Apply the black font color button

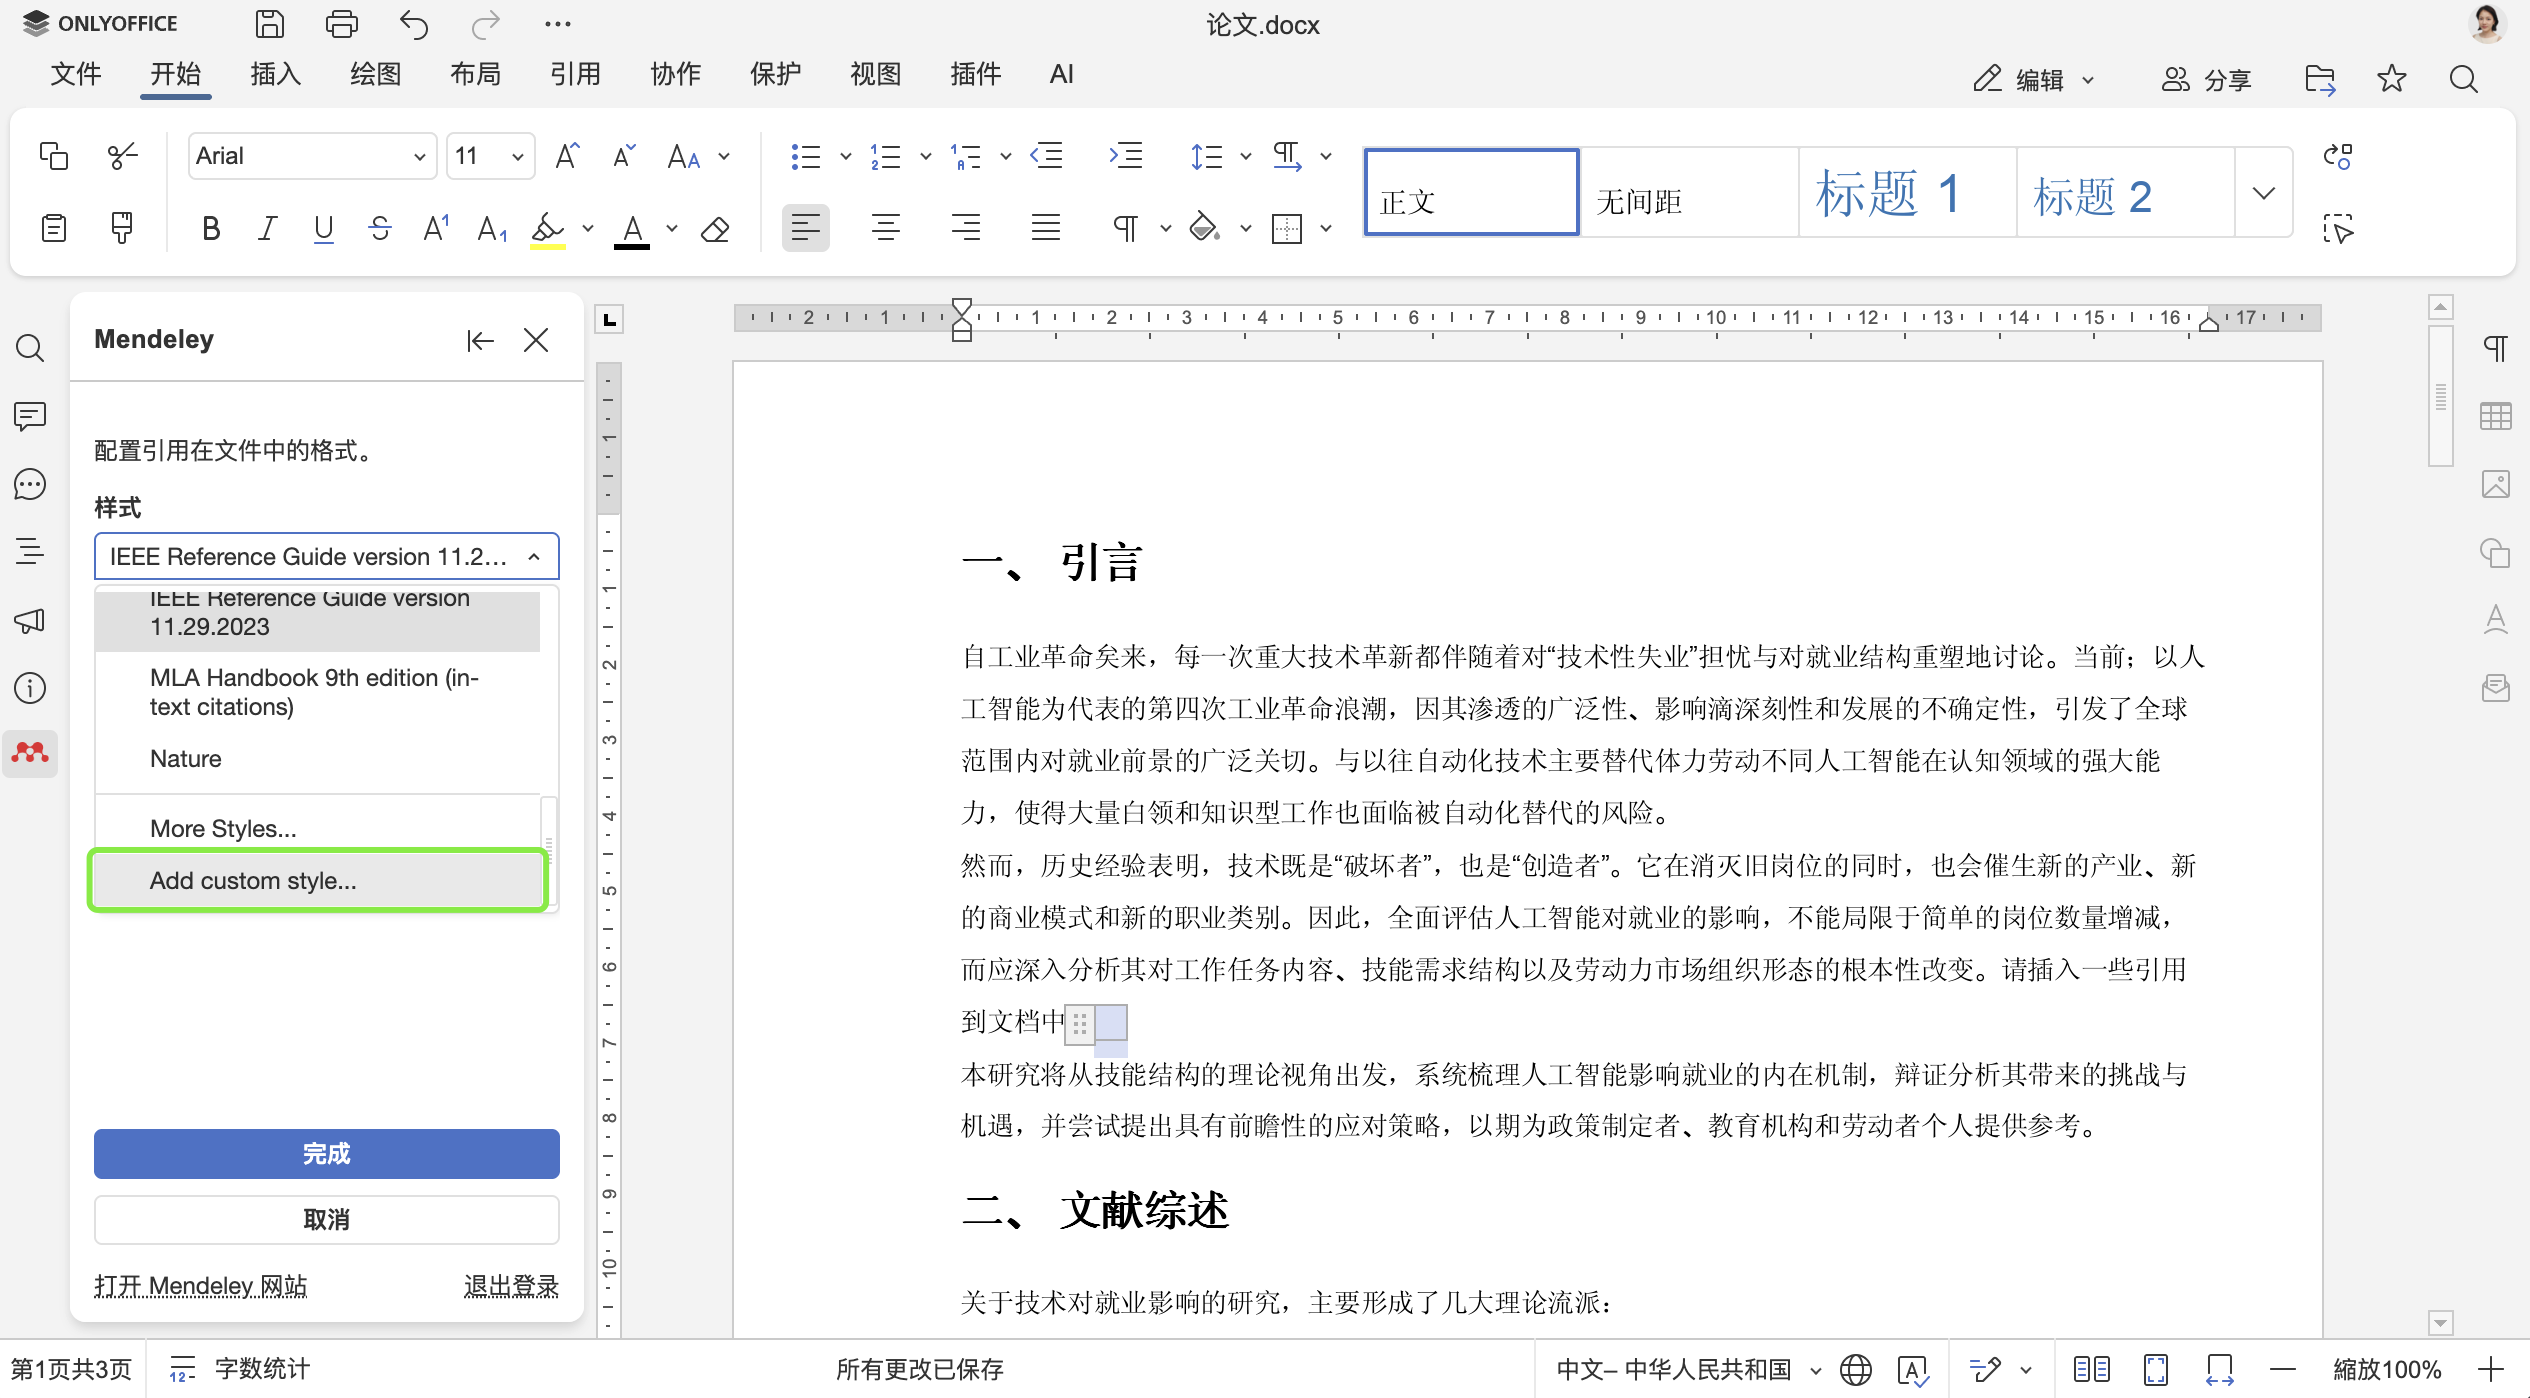632,230
